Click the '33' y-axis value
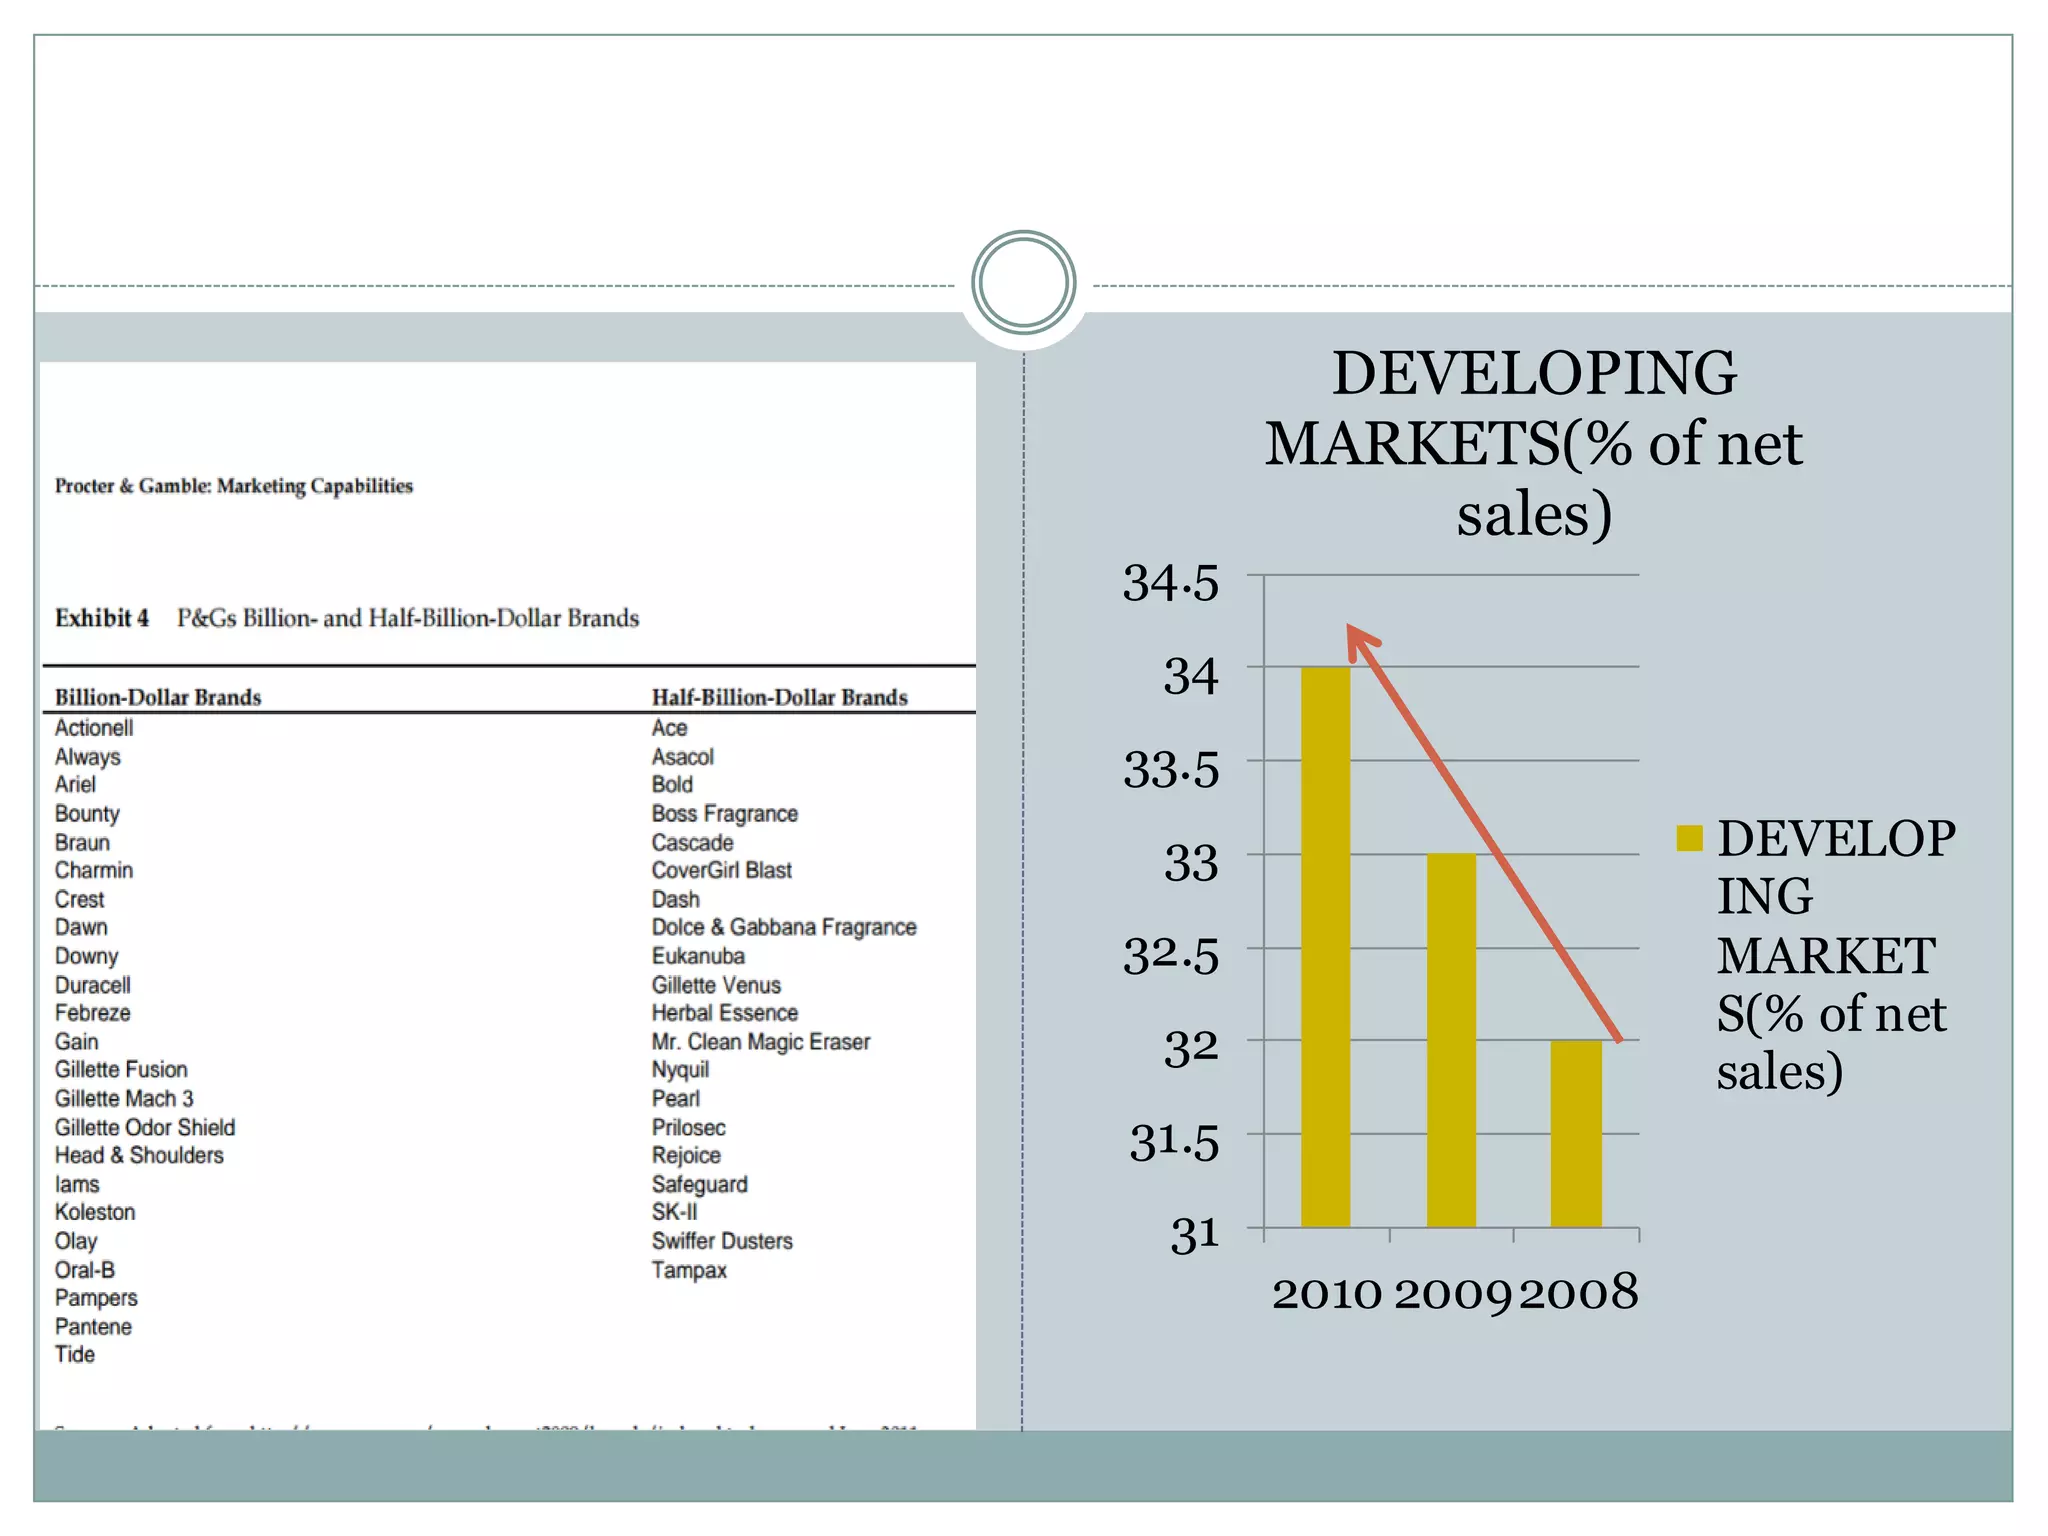 pyautogui.click(x=1192, y=863)
